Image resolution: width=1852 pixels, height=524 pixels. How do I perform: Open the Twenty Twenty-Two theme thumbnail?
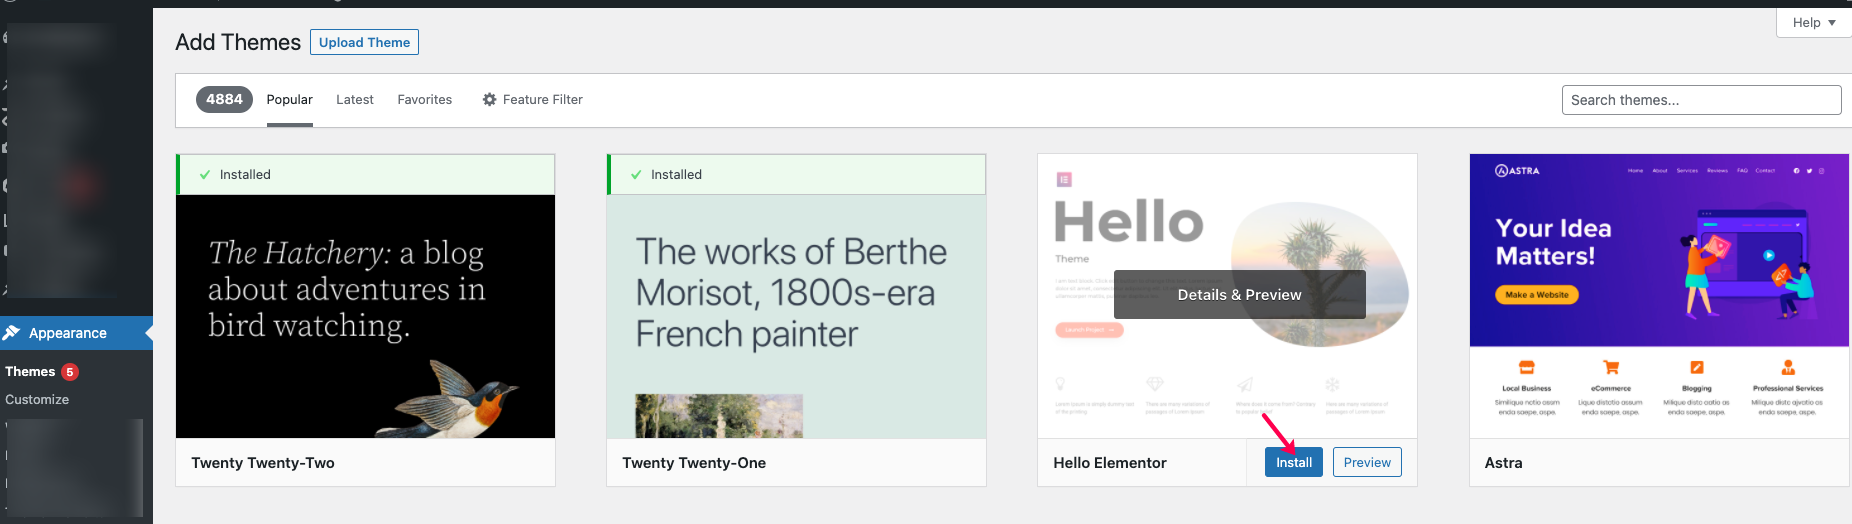(365, 316)
